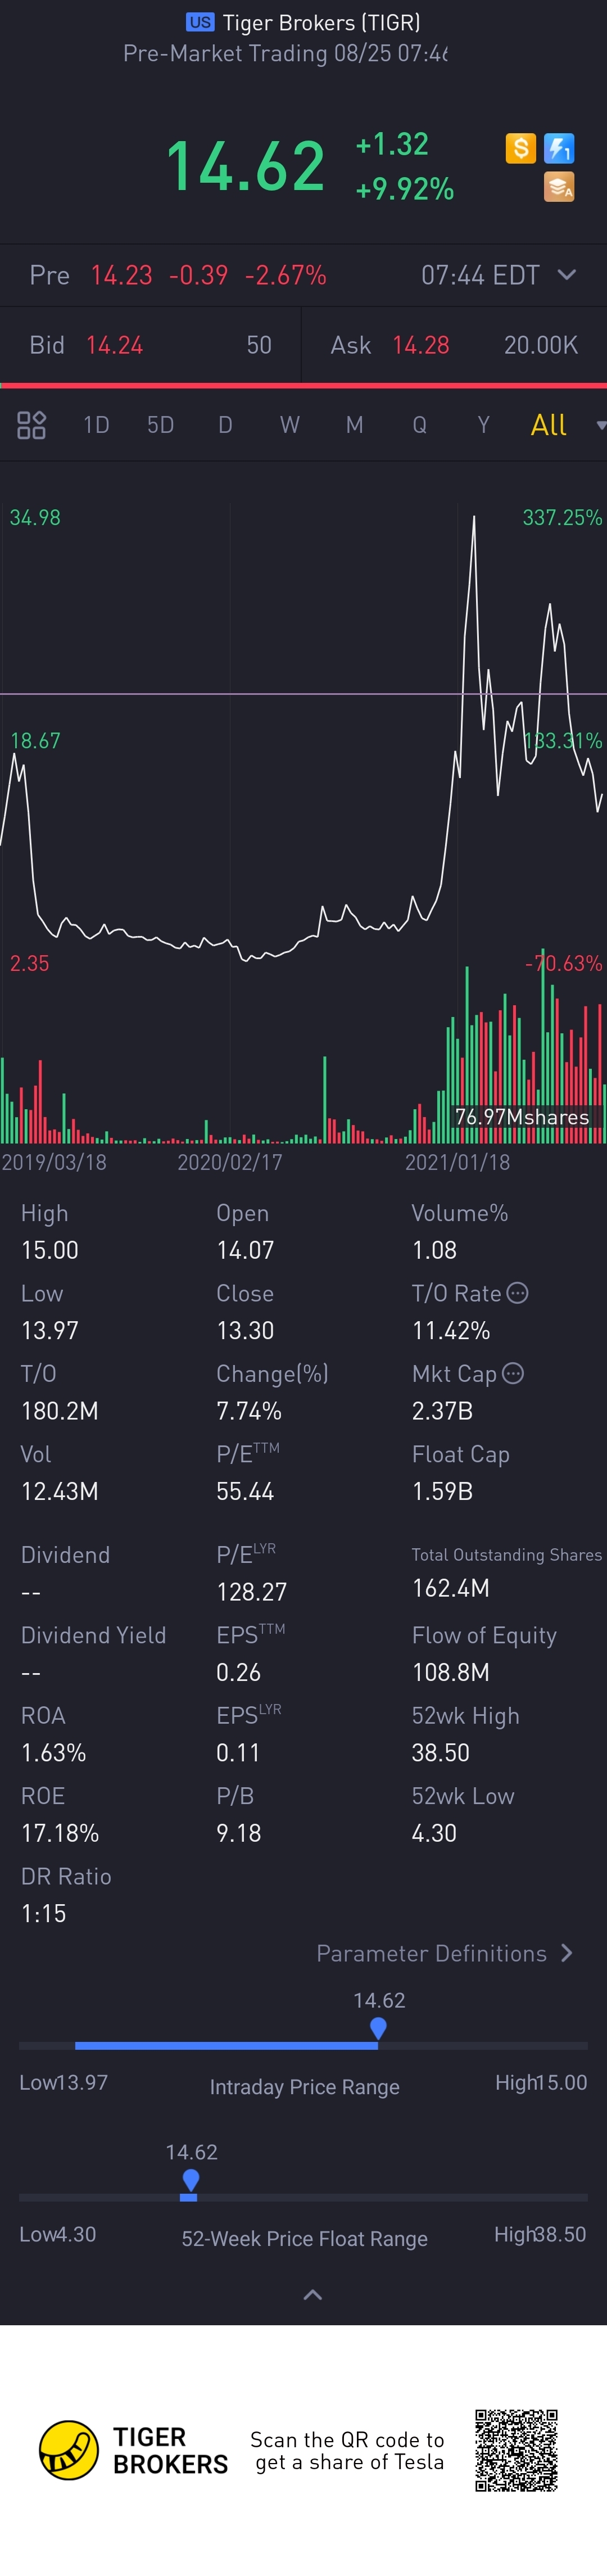Open T/O Rate info circle icon

pos(517,1293)
